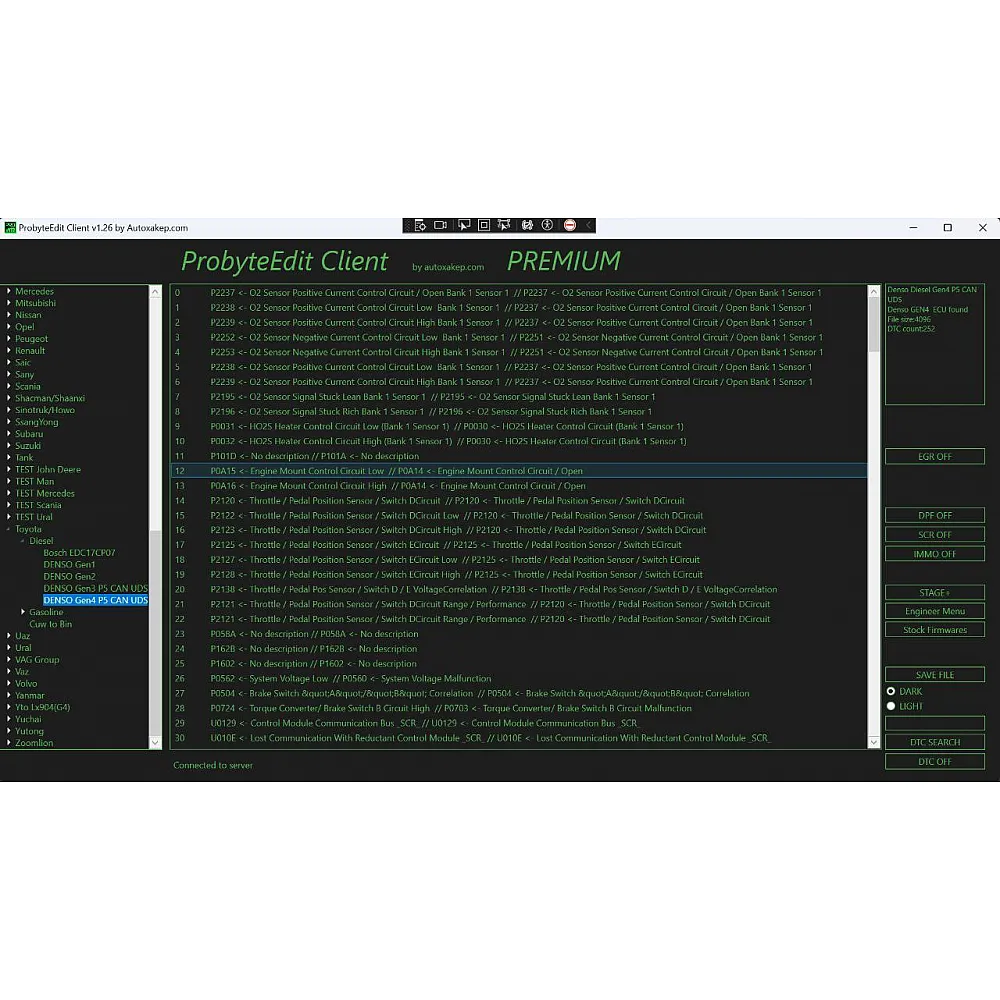Click the red stop icon in debug toolbar
This screenshot has height=1000, width=1000.
coord(569,226)
